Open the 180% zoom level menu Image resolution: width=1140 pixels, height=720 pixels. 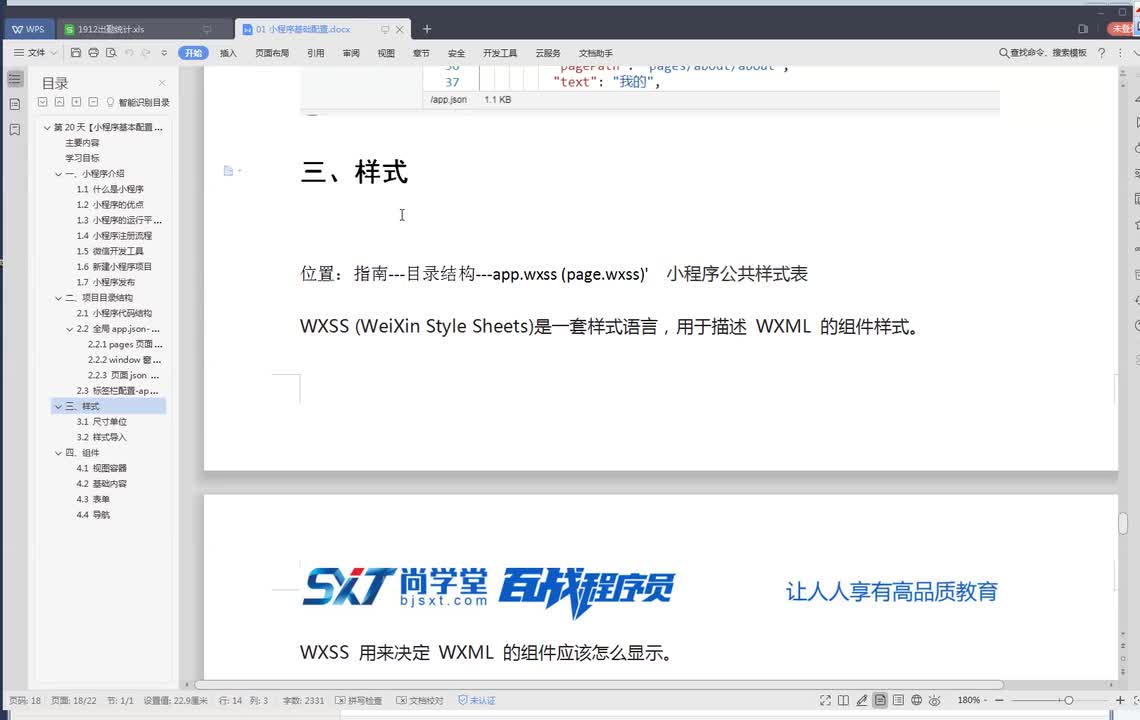(x=972, y=700)
